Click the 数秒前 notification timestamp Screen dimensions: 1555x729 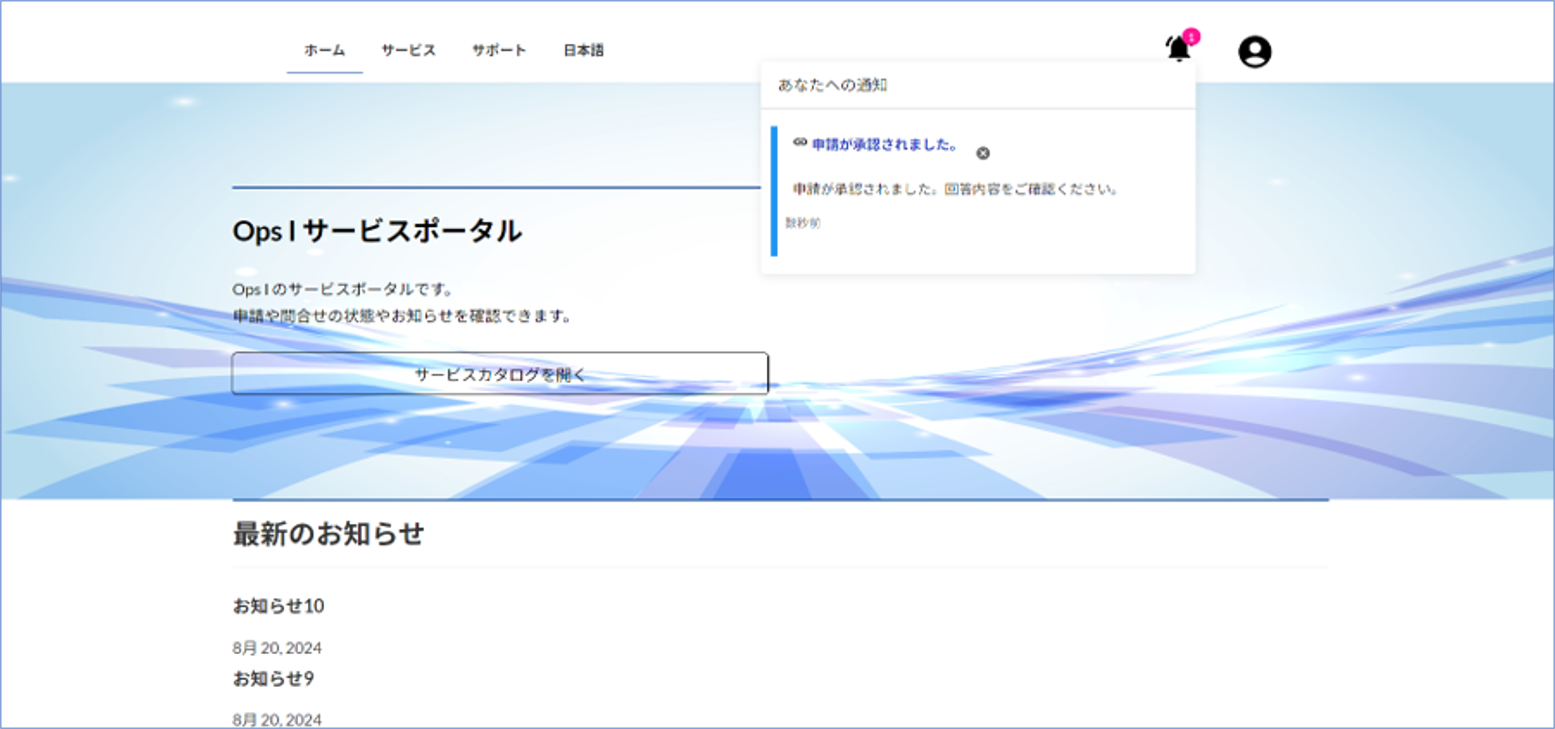point(803,224)
